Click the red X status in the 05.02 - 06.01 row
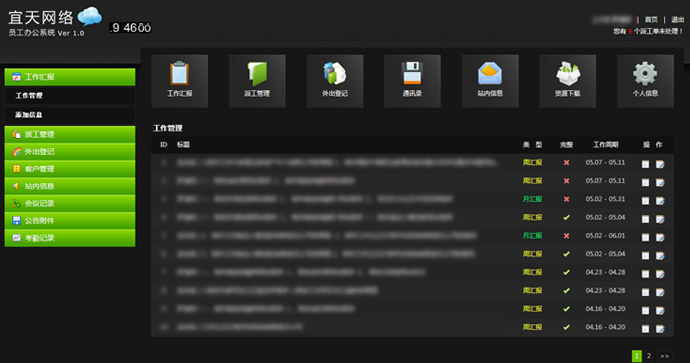This screenshot has height=363, width=690. point(566,236)
